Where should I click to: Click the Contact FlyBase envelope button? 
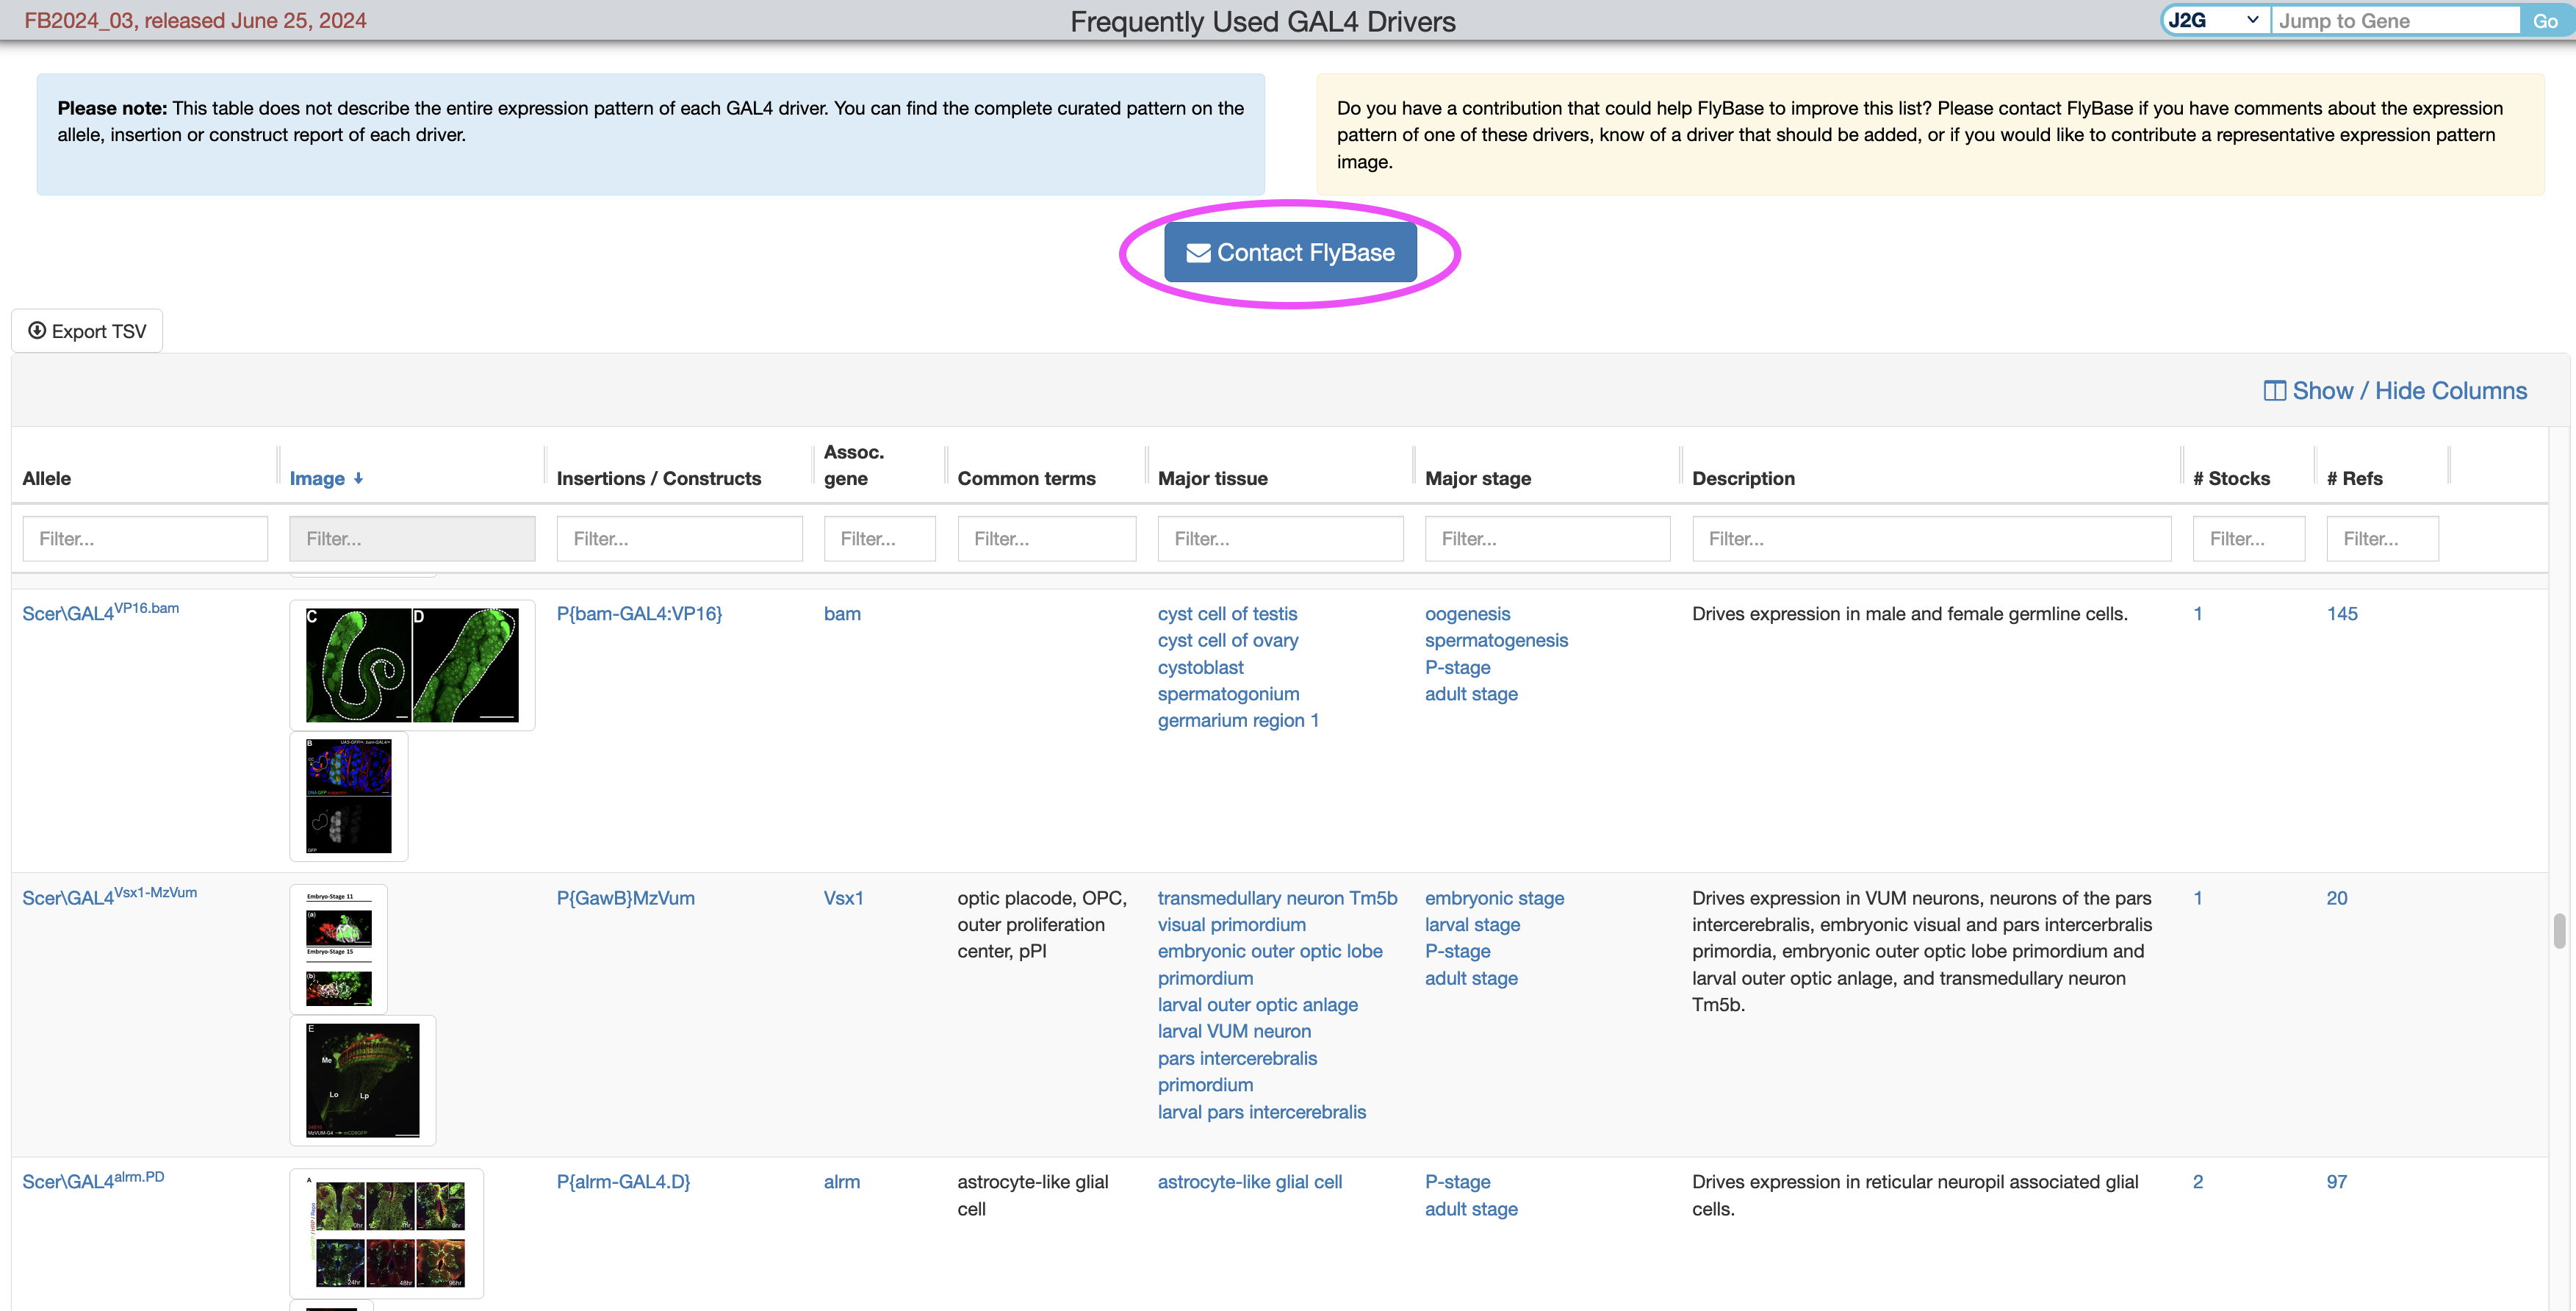(x=1289, y=253)
